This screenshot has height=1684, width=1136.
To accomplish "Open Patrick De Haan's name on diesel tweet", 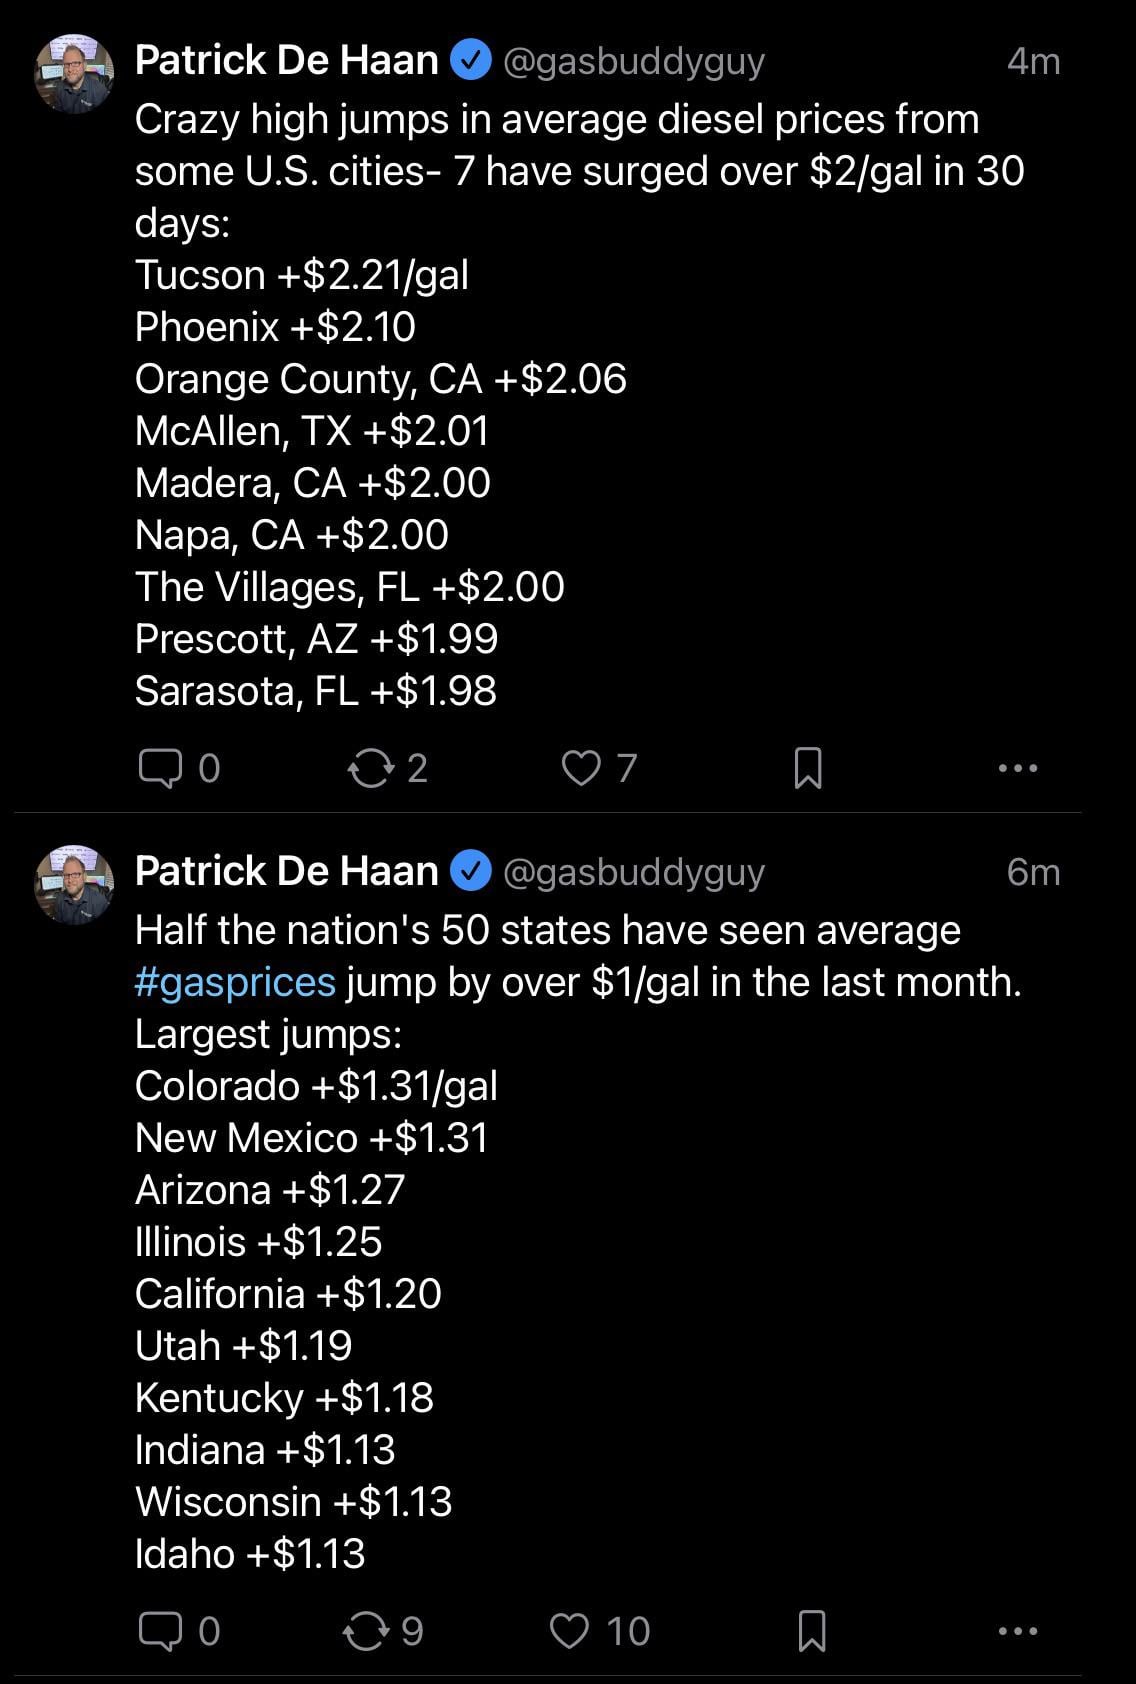I will 286,61.
